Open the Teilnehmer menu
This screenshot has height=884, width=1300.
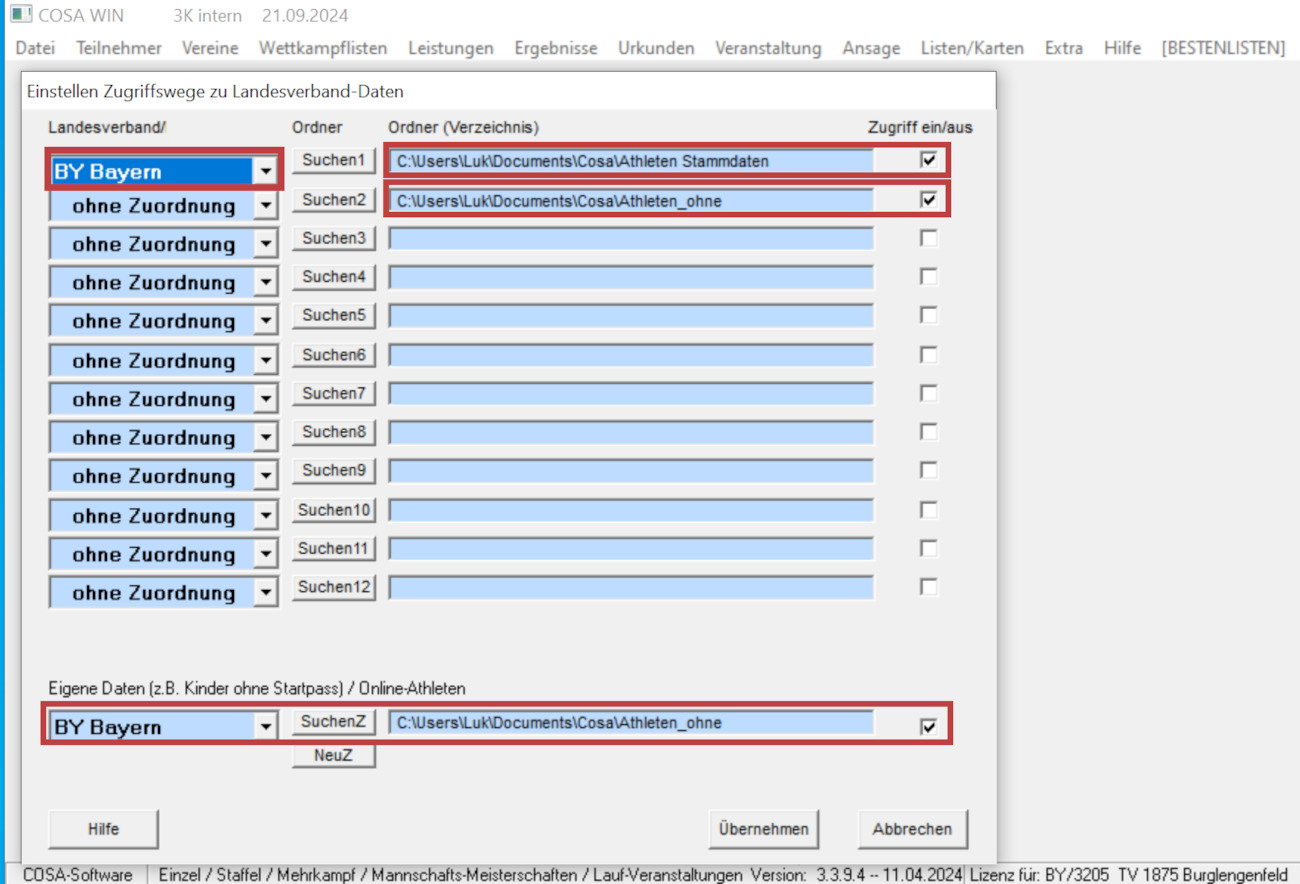[x=119, y=48]
